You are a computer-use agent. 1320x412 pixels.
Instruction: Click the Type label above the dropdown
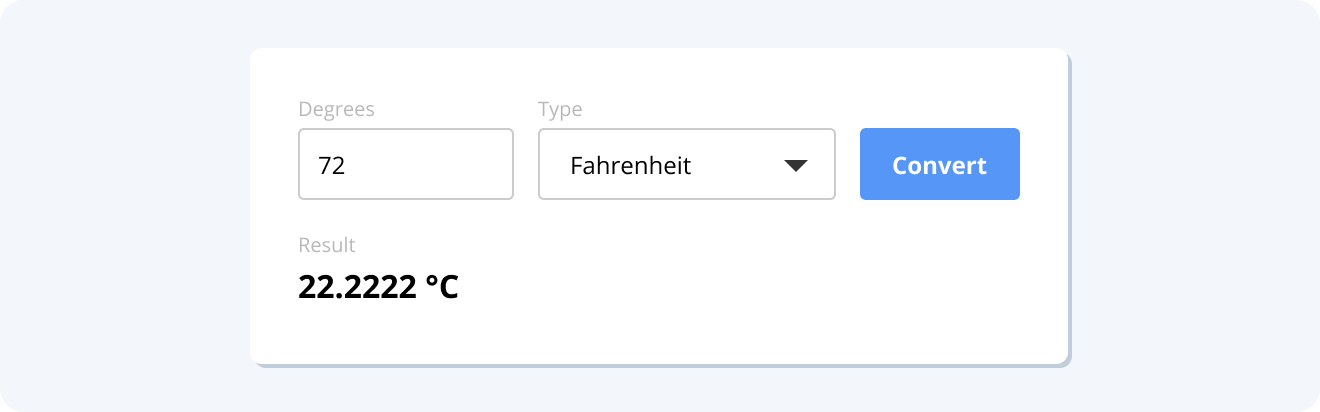pos(560,109)
